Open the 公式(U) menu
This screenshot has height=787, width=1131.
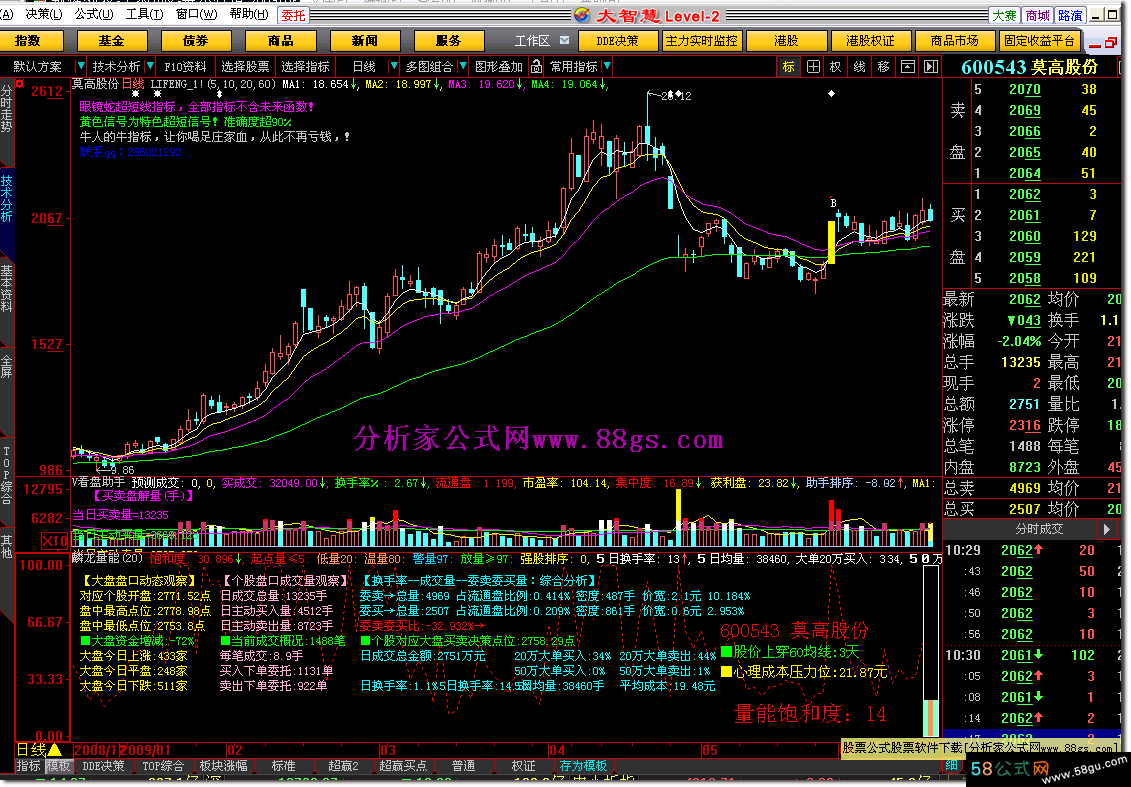click(94, 14)
